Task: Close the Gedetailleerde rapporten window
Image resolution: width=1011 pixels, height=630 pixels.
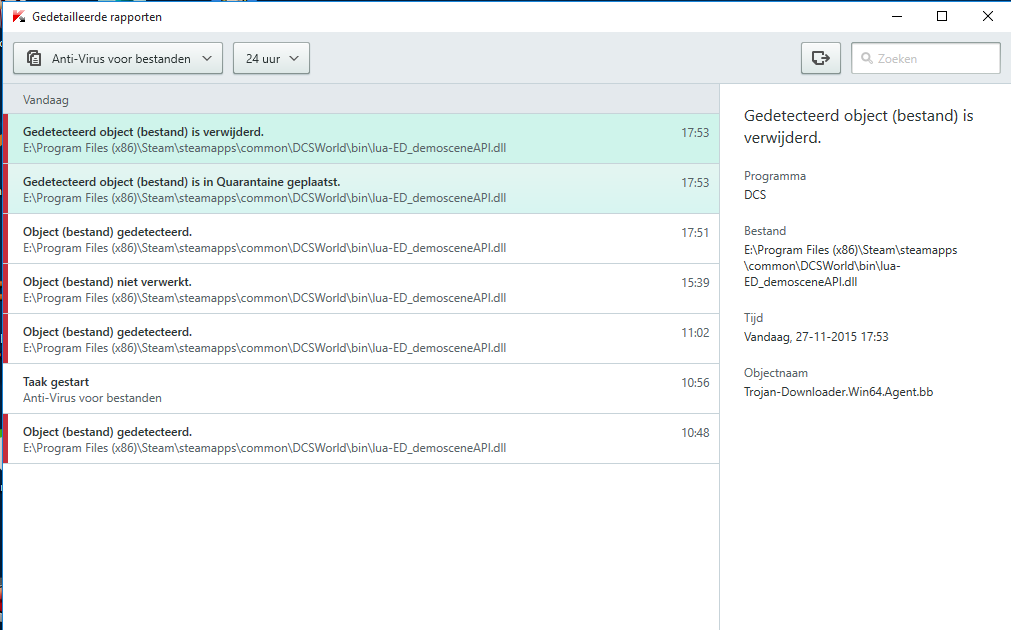Action: click(988, 16)
